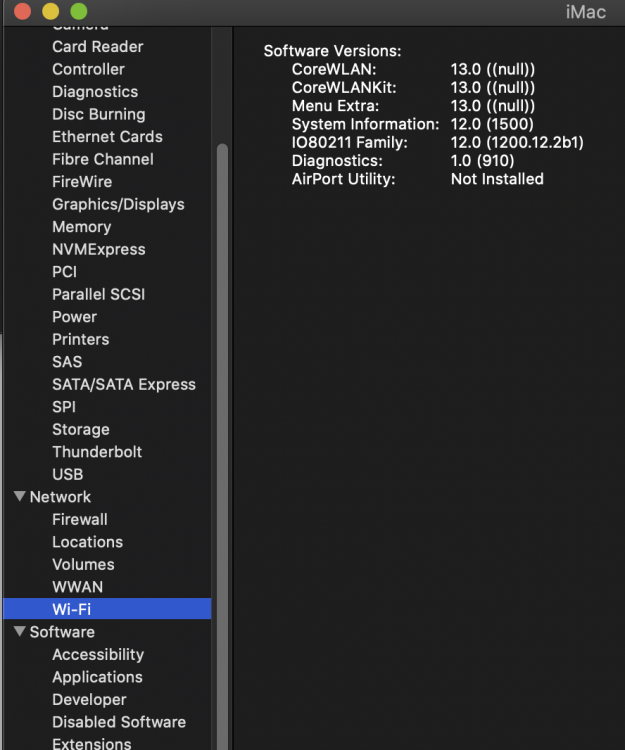625x750 pixels.
Task: Select Controller in the sidebar
Action: pos(88,69)
